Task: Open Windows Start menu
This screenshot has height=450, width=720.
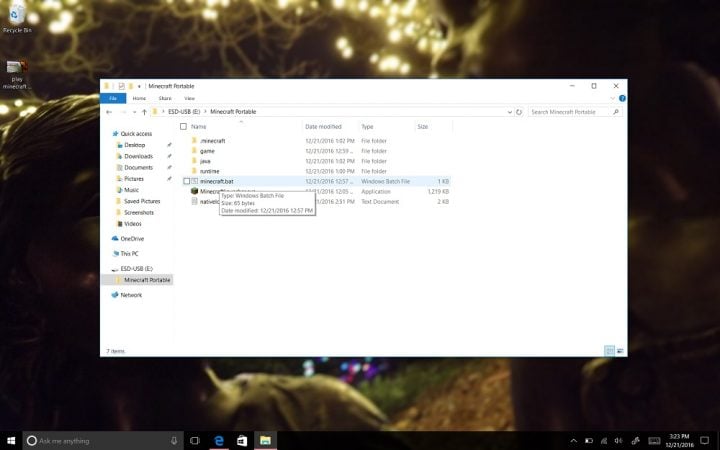Action: 11,441
